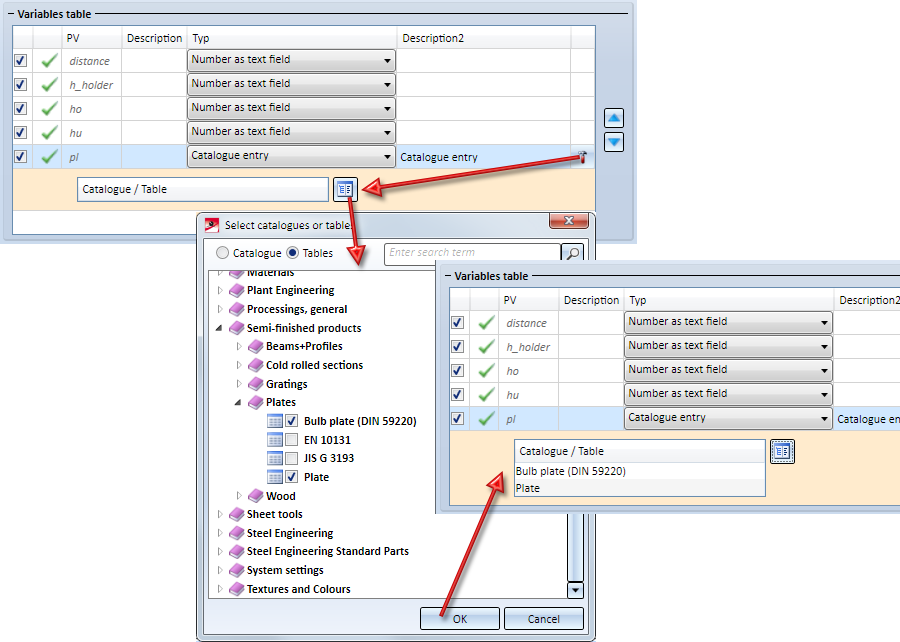Click the Cold rolled sections book icon
Screen dimensions: 900x642
click(x=255, y=365)
